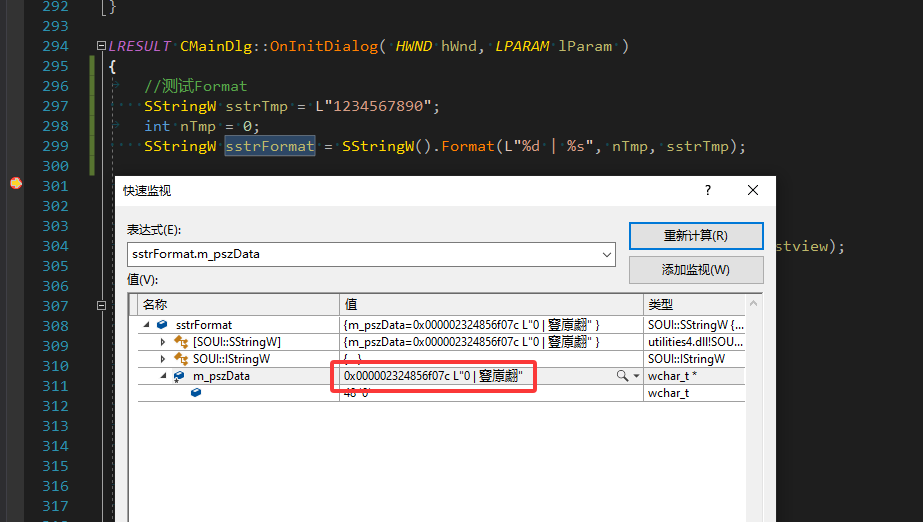The height and width of the screenshot is (522, 923).
Task: Click the highlighted sstrFormat variable in code line 299
Action: tap(270, 146)
